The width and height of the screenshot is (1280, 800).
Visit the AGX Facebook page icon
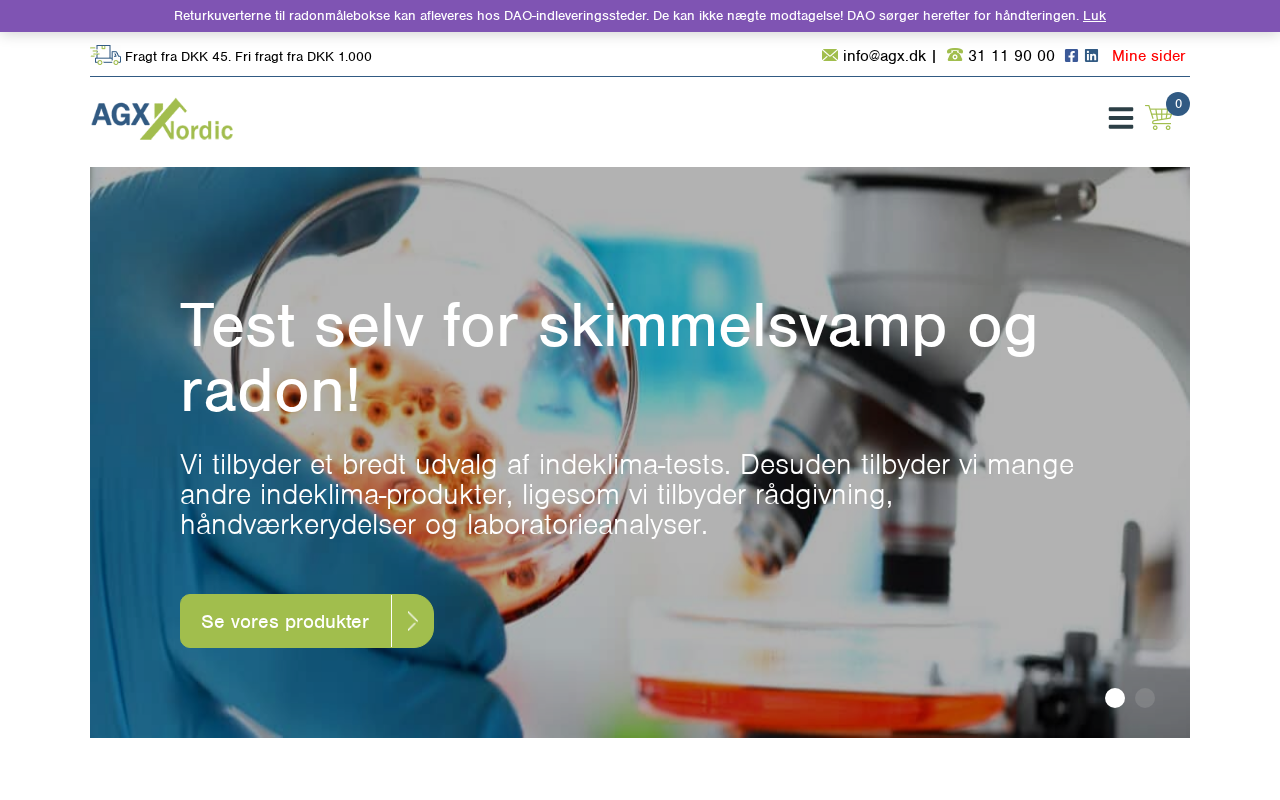tap(1071, 56)
